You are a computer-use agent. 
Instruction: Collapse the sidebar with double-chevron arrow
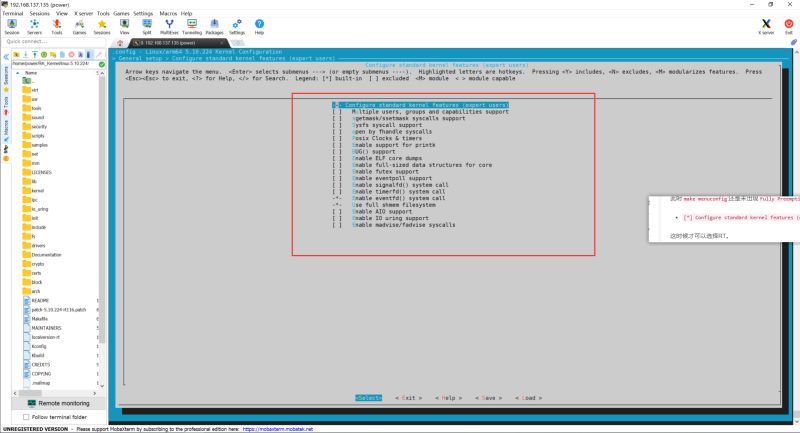[x=6, y=57]
